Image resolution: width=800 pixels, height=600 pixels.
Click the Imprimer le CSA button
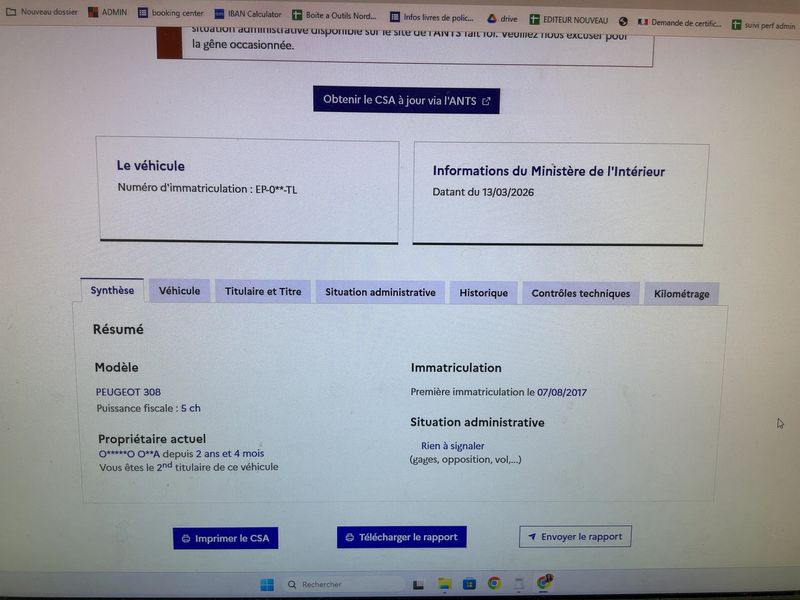(x=226, y=538)
